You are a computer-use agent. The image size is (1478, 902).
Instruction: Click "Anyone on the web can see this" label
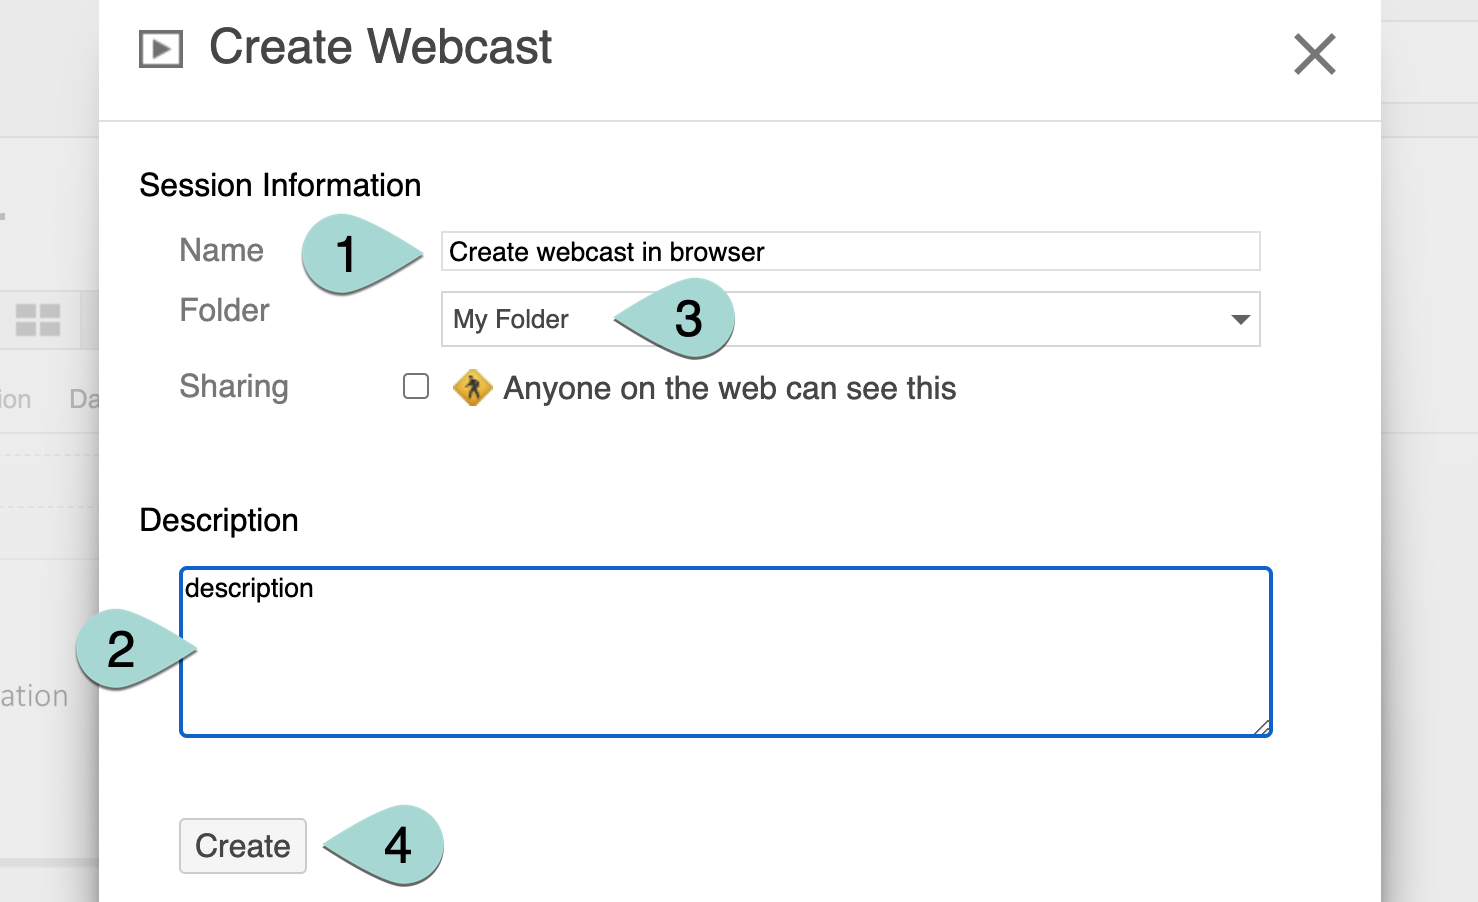pyautogui.click(x=729, y=388)
